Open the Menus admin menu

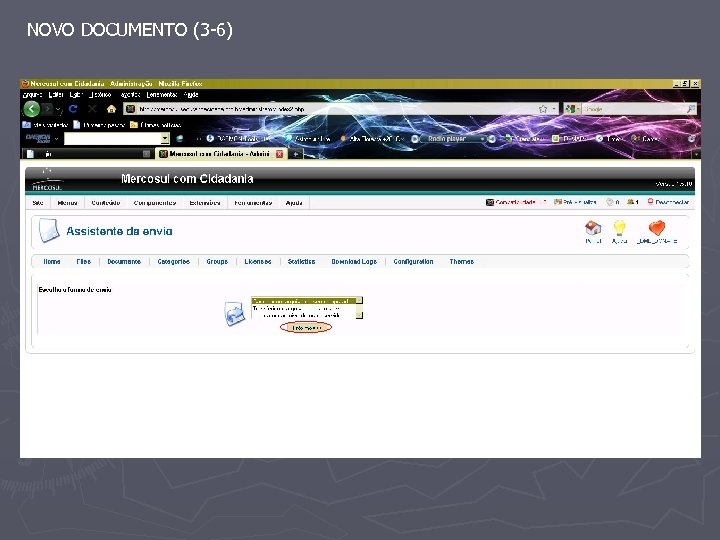pos(67,202)
